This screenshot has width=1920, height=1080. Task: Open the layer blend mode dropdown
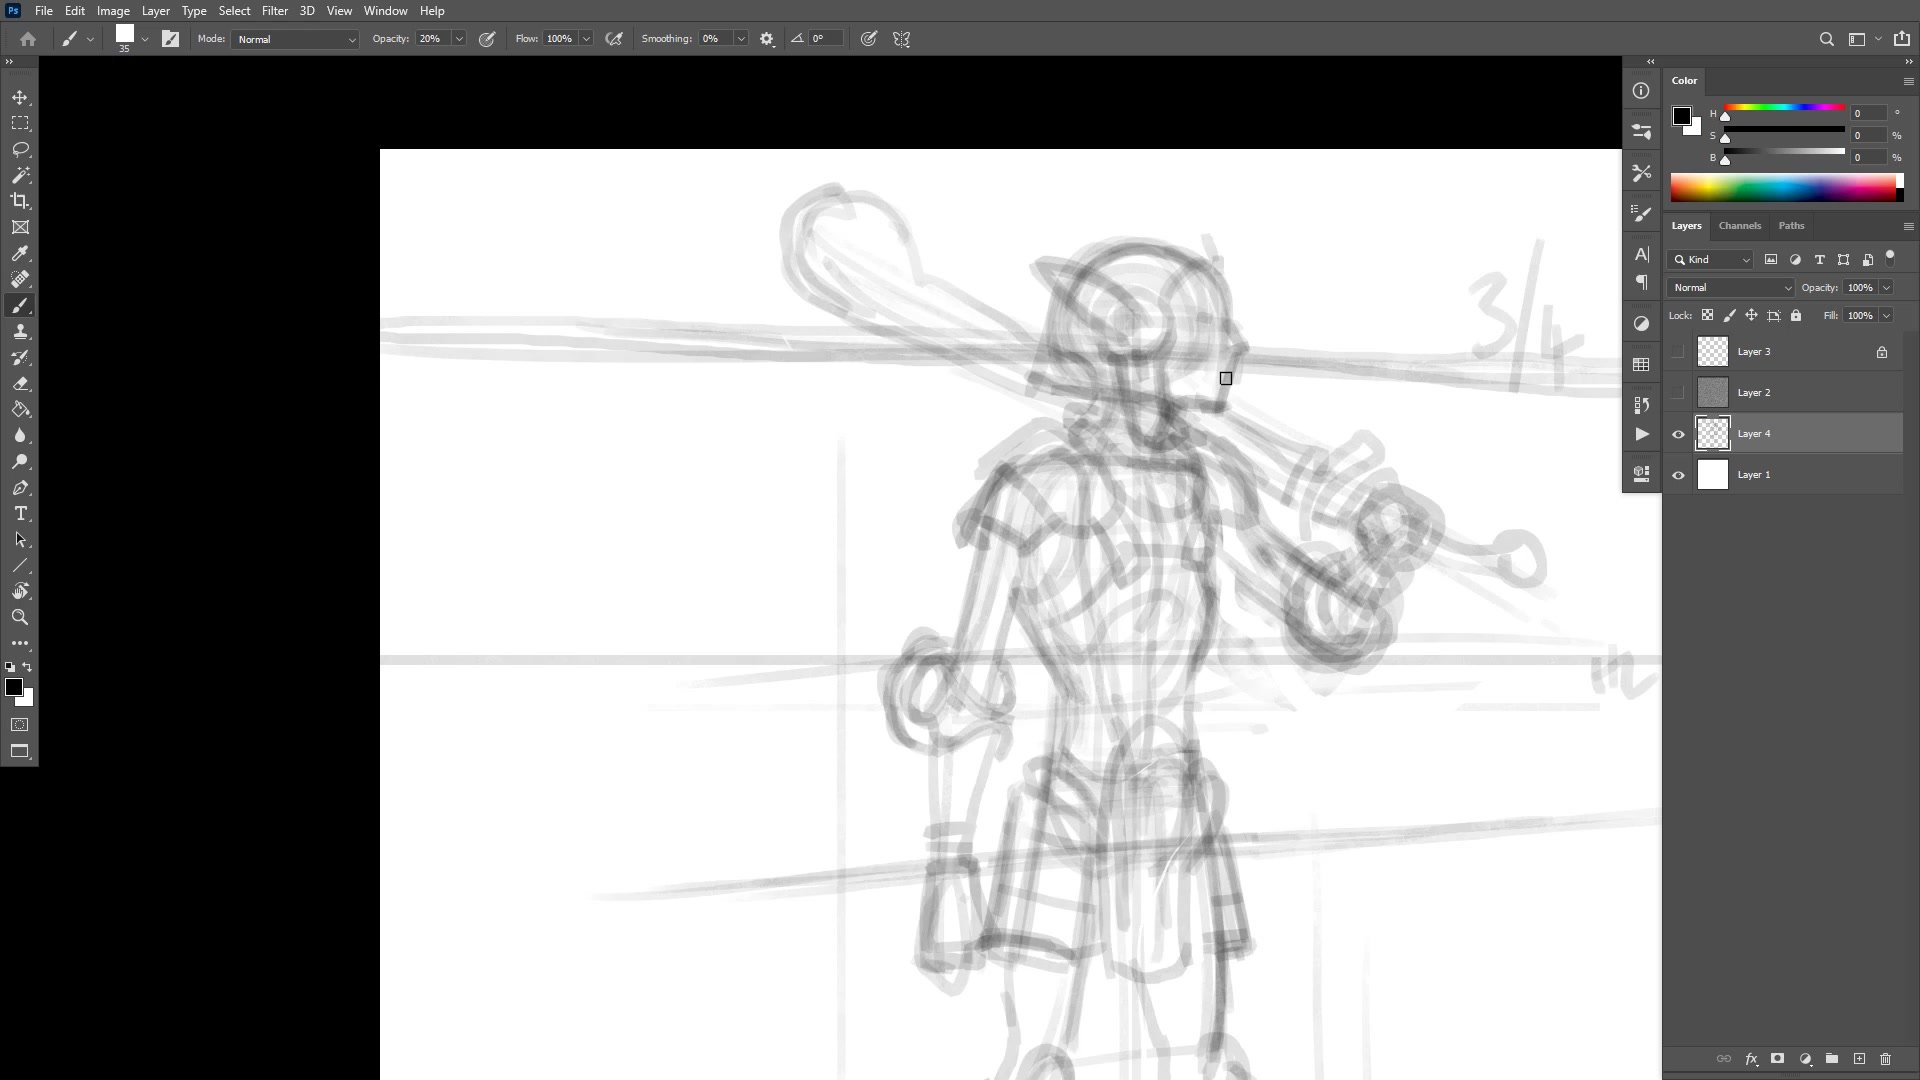click(x=1730, y=287)
